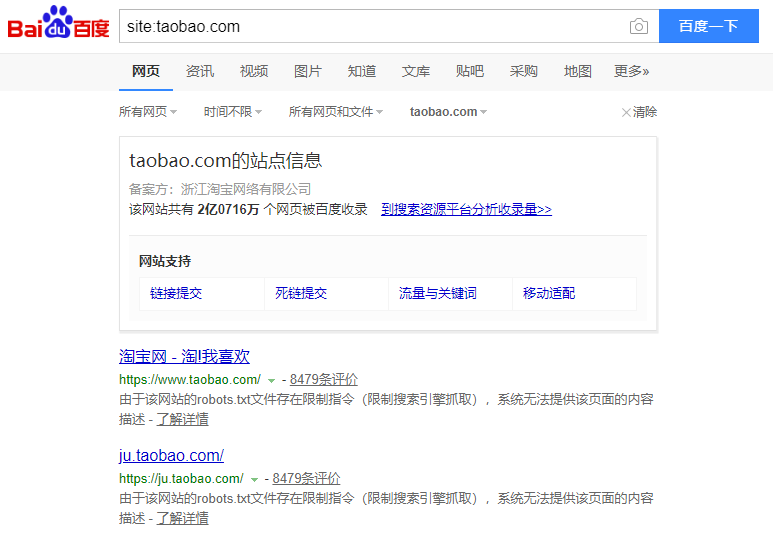This screenshot has height=540, width=773.
Task: Click the Baidu logo
Action: tap(58, 25)
